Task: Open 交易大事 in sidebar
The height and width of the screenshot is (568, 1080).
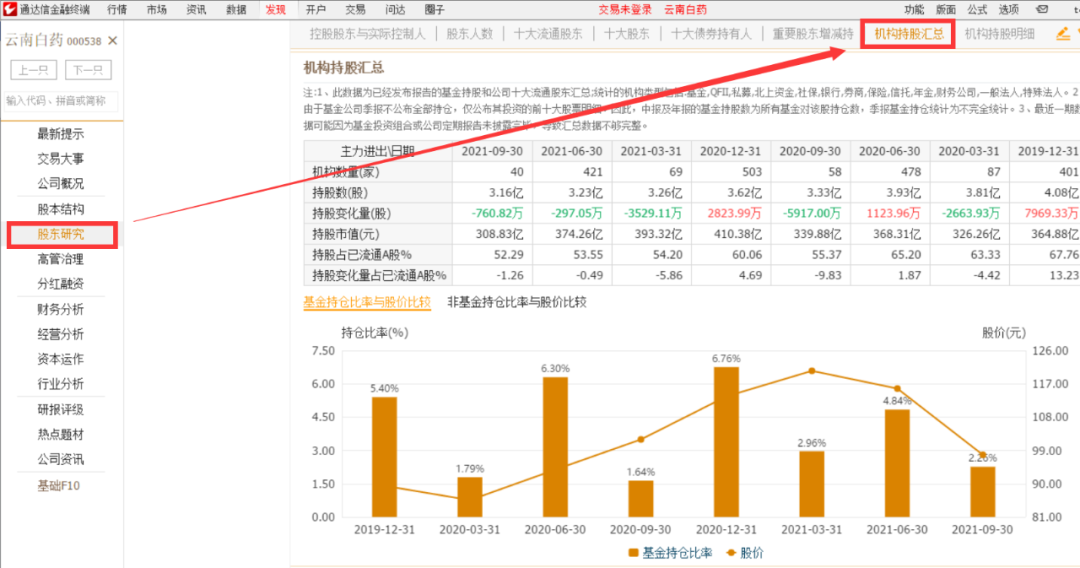Action: (61, 158)
